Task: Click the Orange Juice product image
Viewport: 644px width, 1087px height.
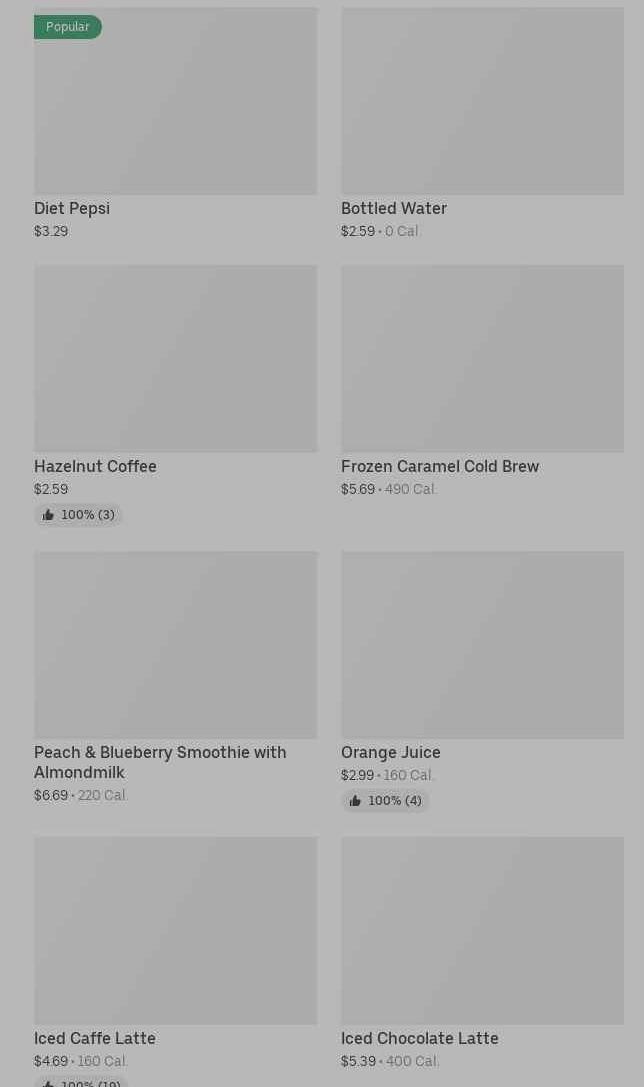Action: 482,644
